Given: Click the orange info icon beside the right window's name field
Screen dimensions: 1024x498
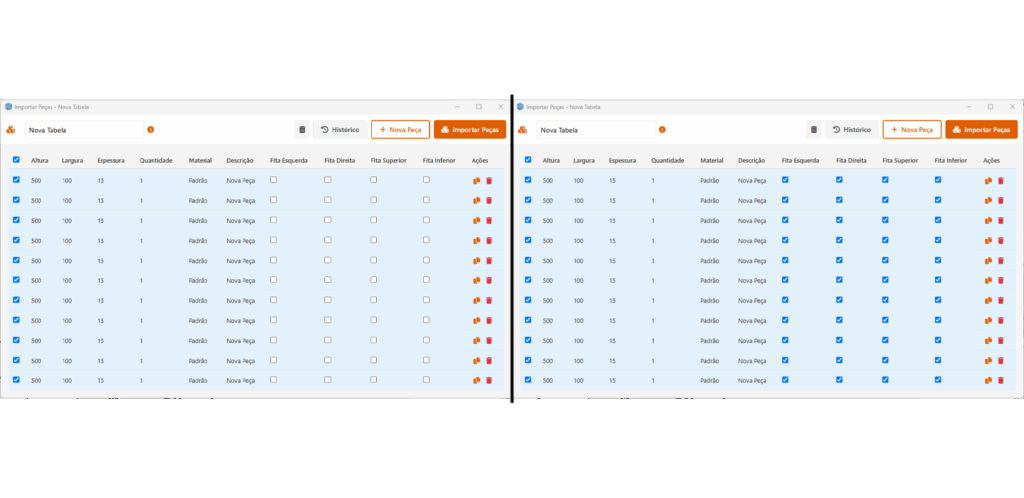Looking at the screenshot, I should click(662, 129).
